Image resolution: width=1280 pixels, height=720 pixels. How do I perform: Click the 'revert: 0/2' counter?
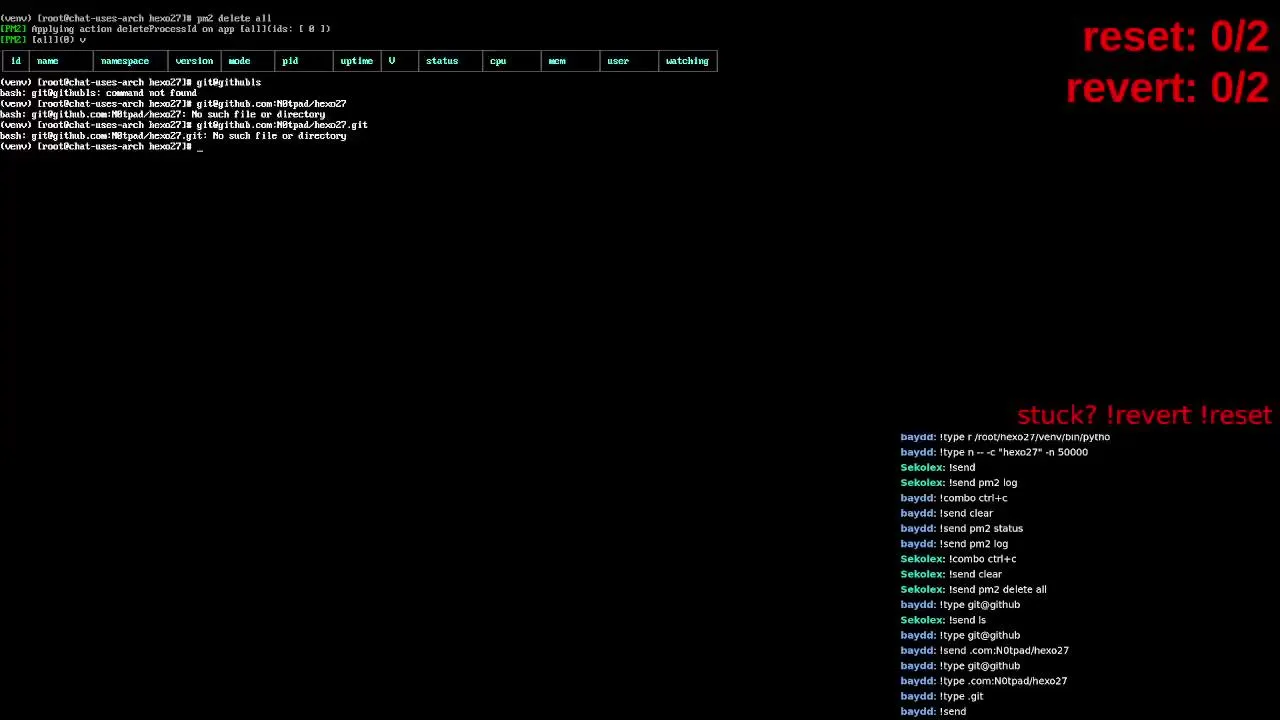coord(1167,88)
